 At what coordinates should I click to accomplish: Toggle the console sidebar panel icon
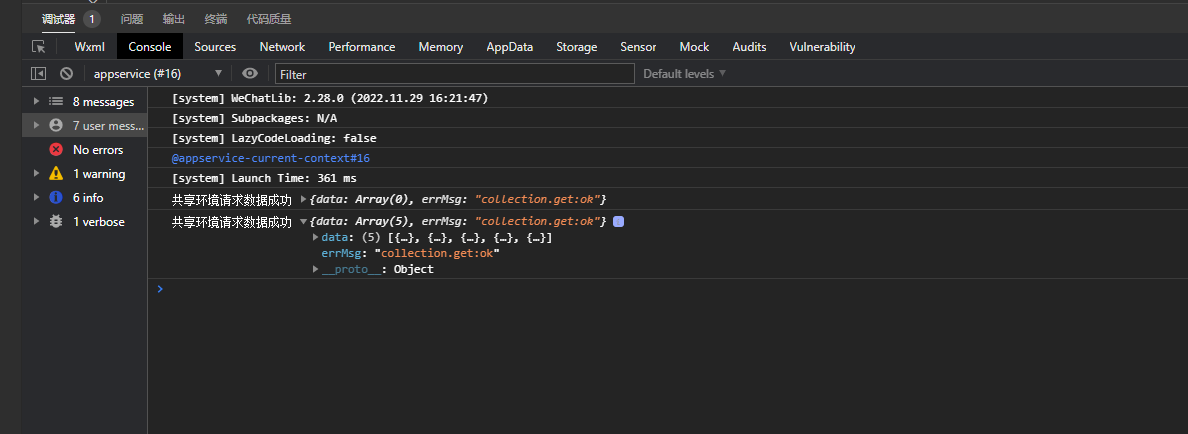[x=39, y=73]
